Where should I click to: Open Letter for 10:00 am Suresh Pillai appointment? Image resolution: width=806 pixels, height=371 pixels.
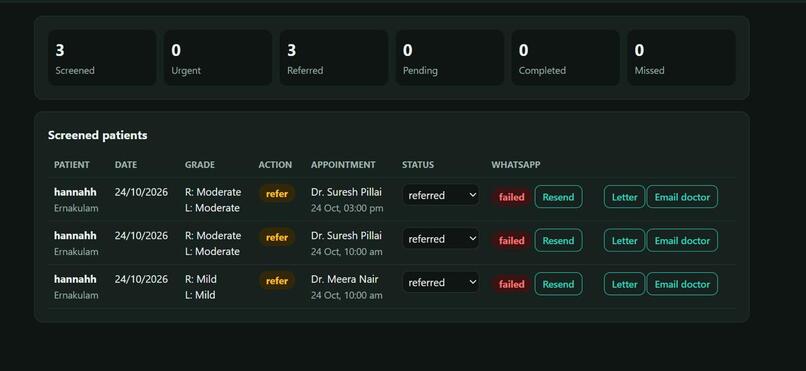[624, 240]
